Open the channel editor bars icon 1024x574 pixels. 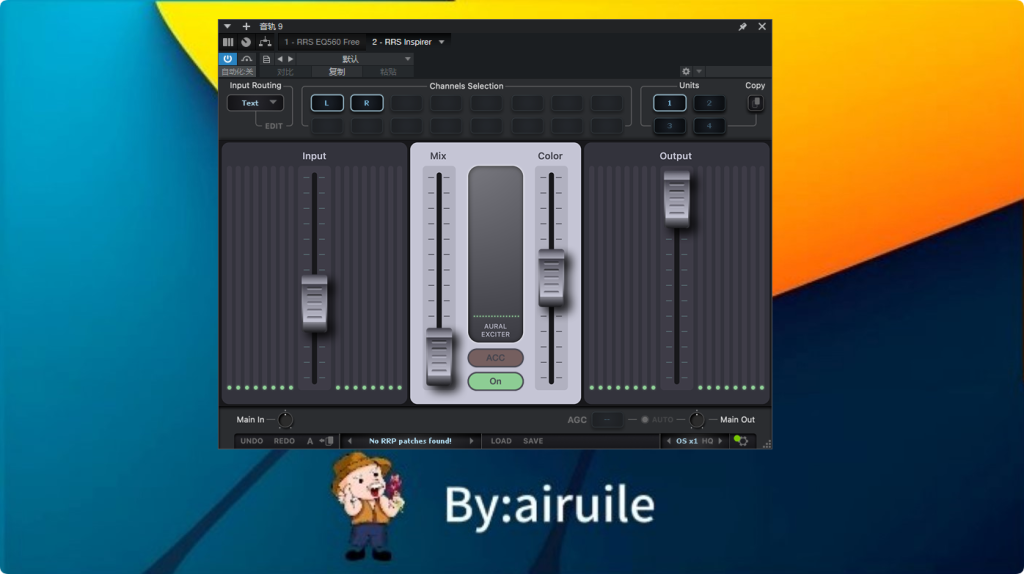point(228,42)
